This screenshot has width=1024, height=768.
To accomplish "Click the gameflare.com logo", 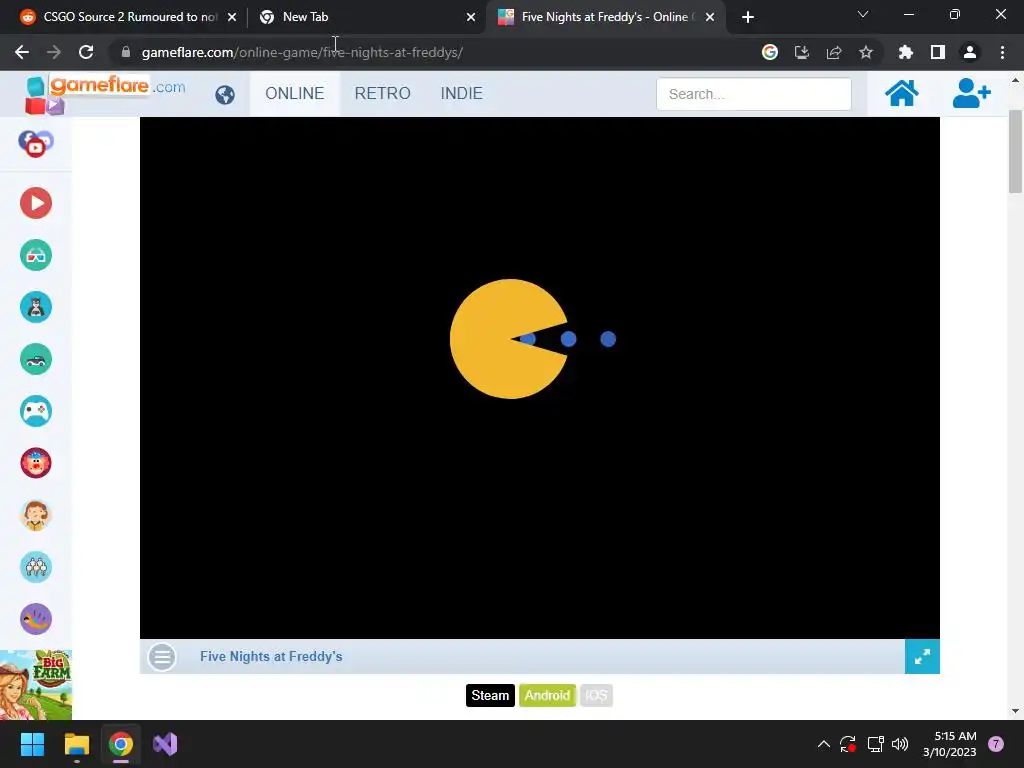I will click(104, 94).
